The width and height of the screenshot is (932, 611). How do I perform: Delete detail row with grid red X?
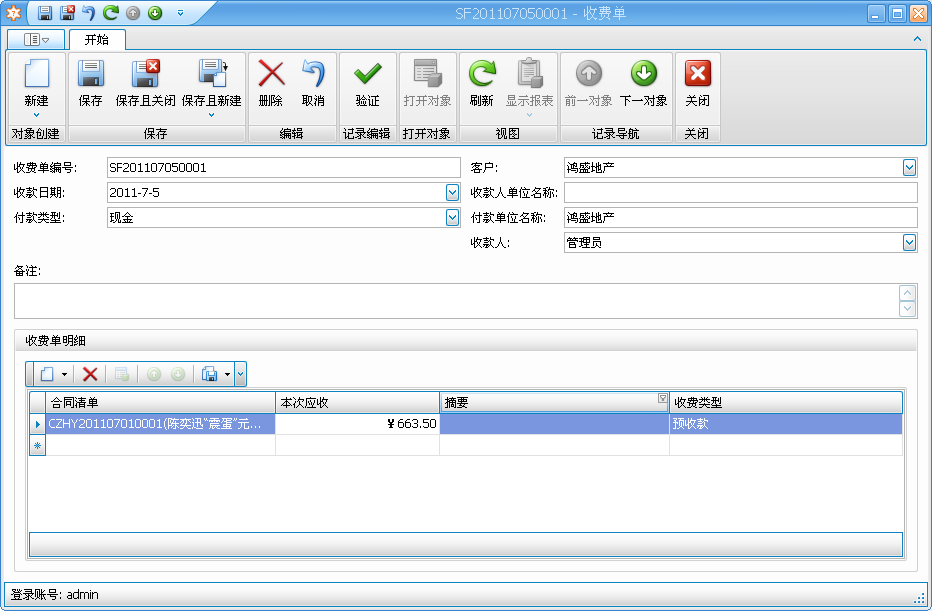[x=90, y=374]
